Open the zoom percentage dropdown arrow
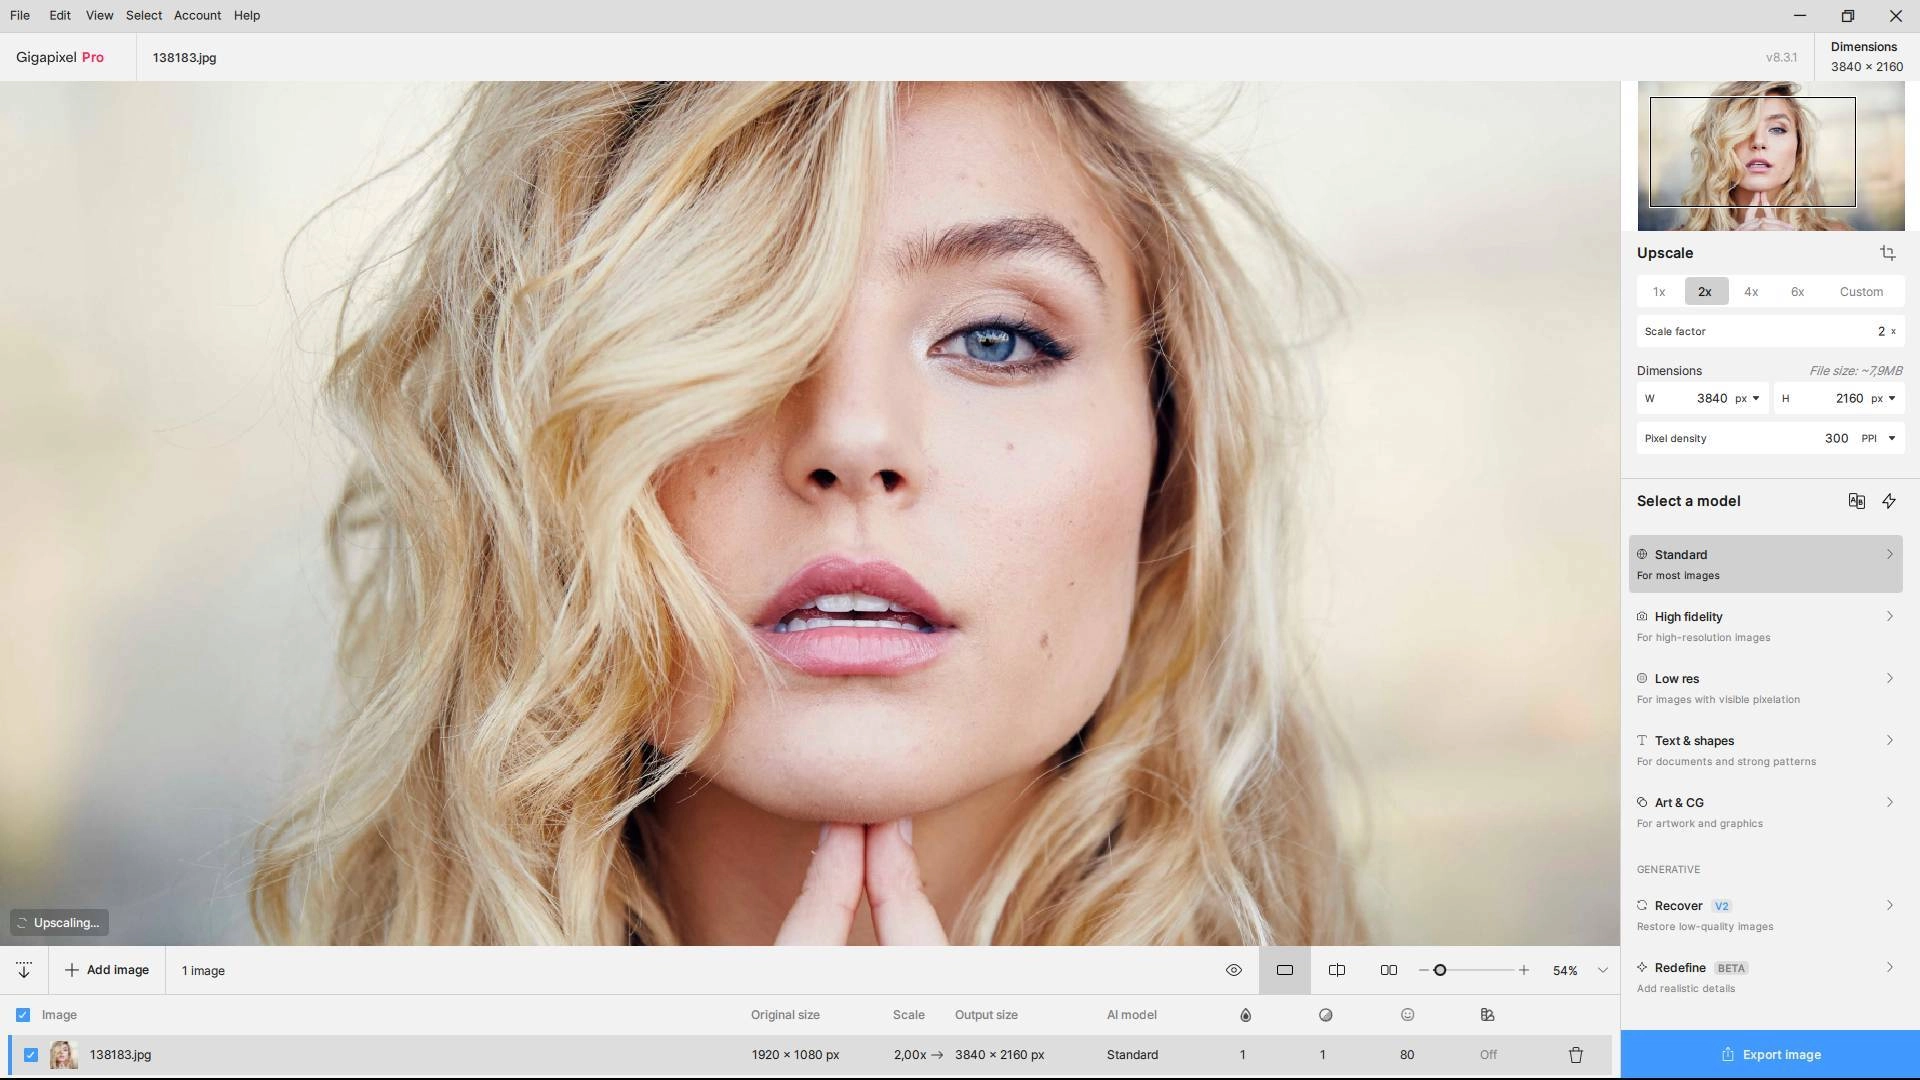The image size is (1920, 1080). (x=1603, y=970)
